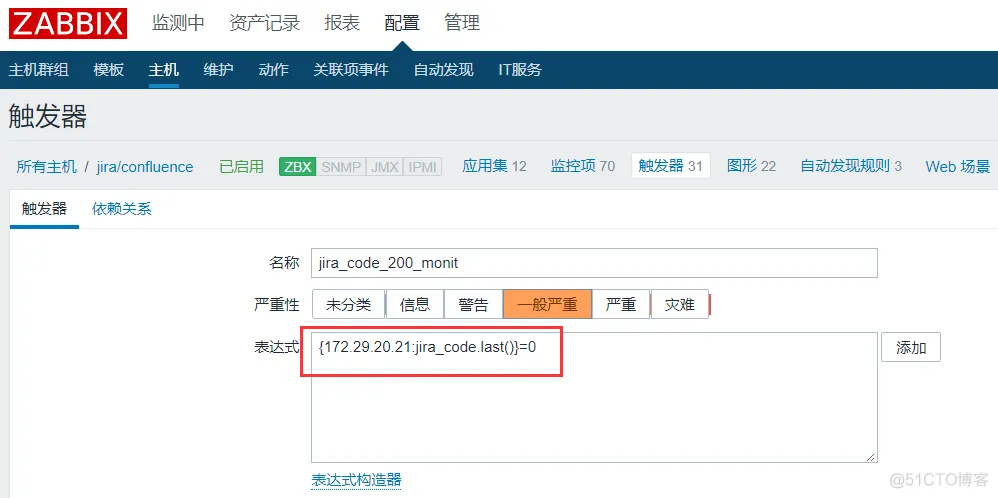Grab the expression textarea resize handle
The width and height of the screenshot is (998, 498).
pos(870,456)
